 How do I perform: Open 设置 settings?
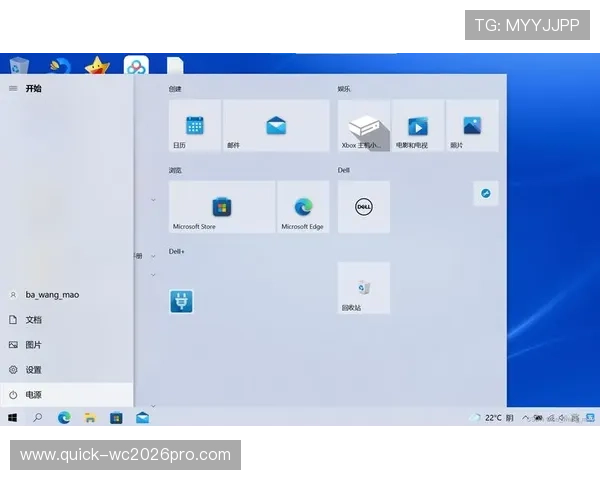[67, 370]
